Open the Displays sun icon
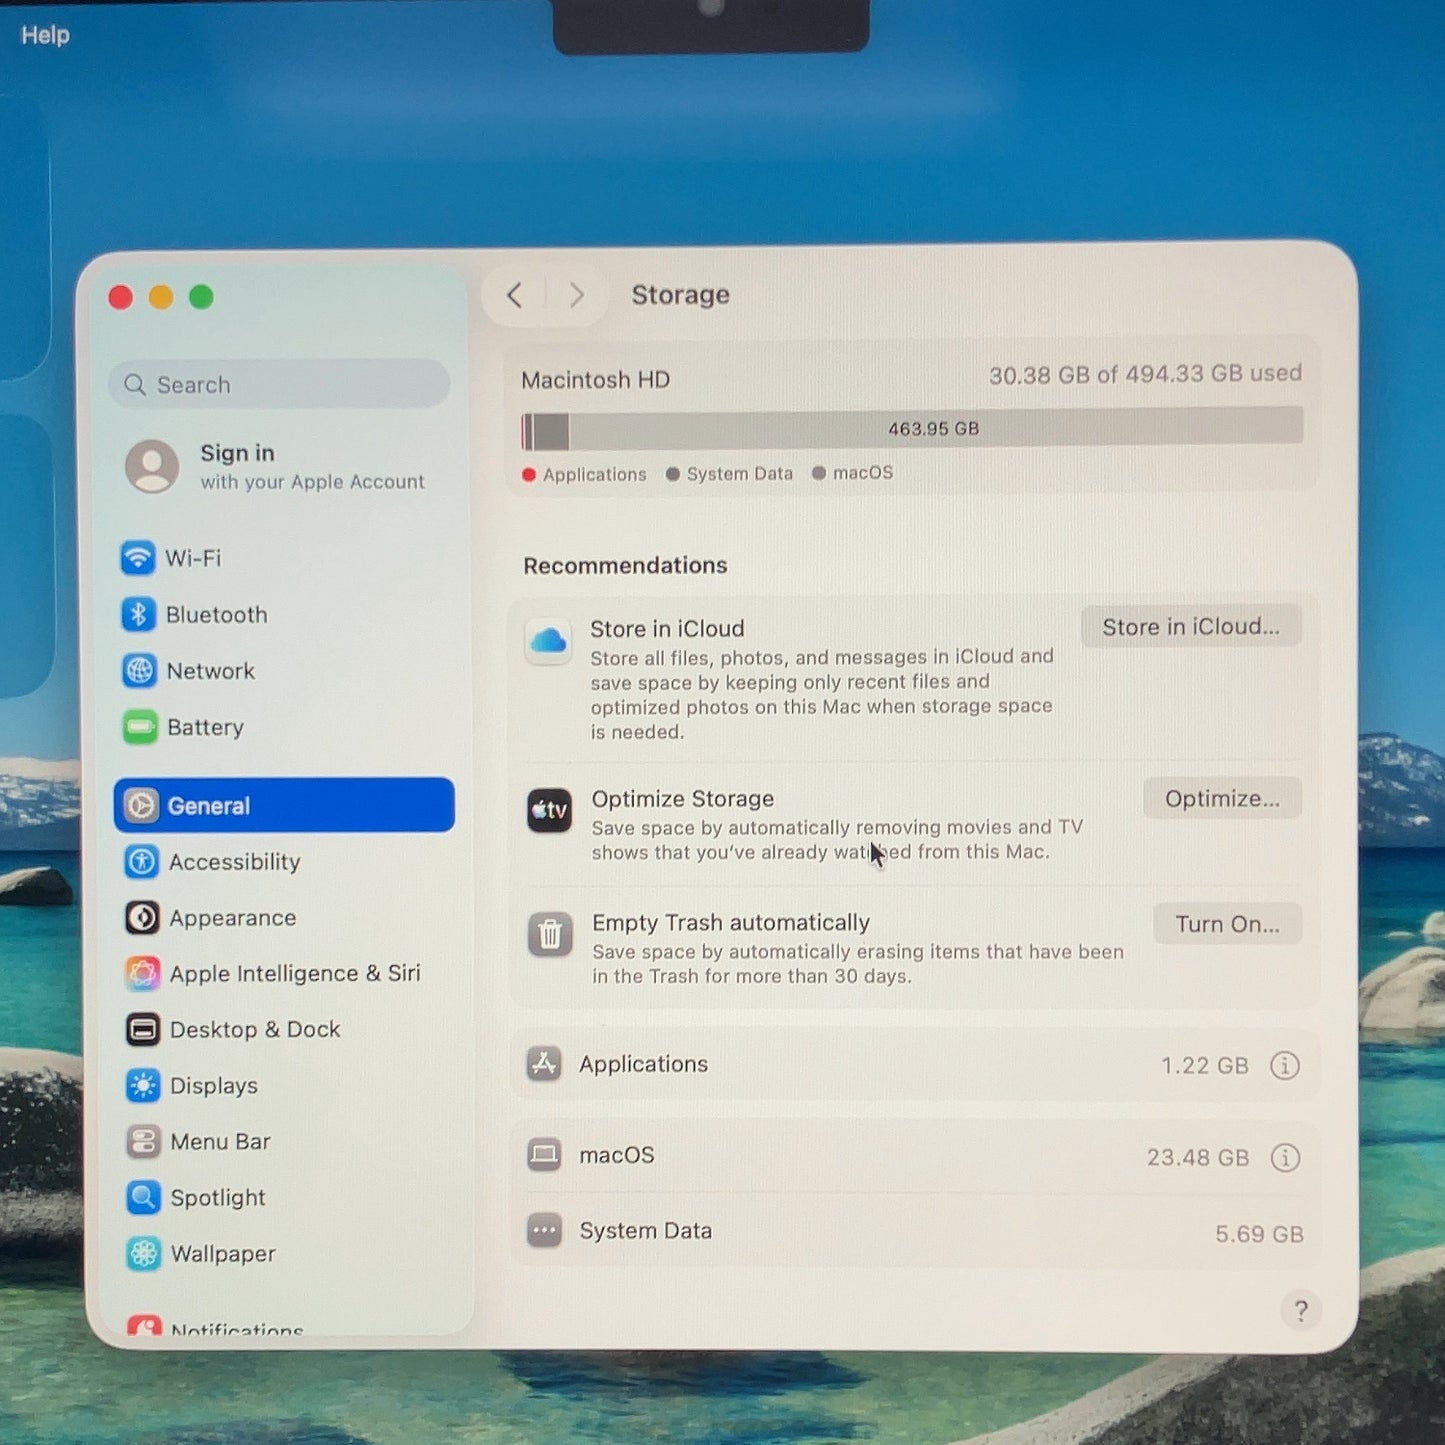 (144, 1085)
